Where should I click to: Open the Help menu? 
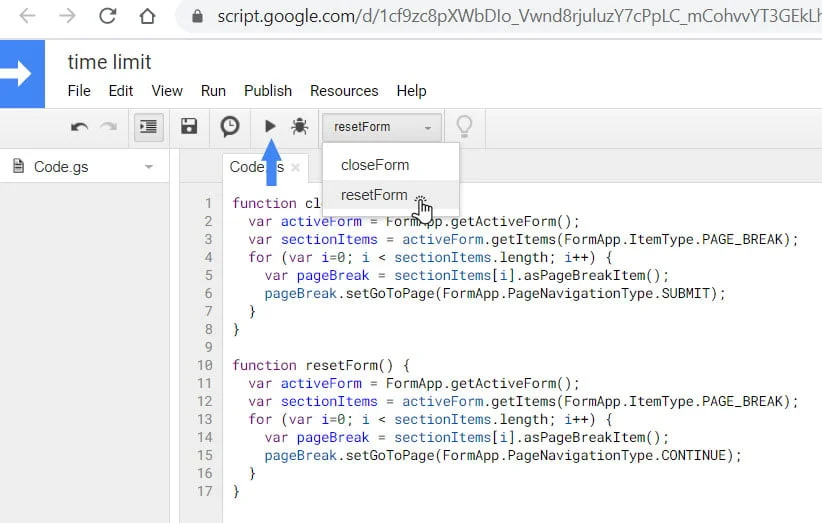[x=411, y=91]
